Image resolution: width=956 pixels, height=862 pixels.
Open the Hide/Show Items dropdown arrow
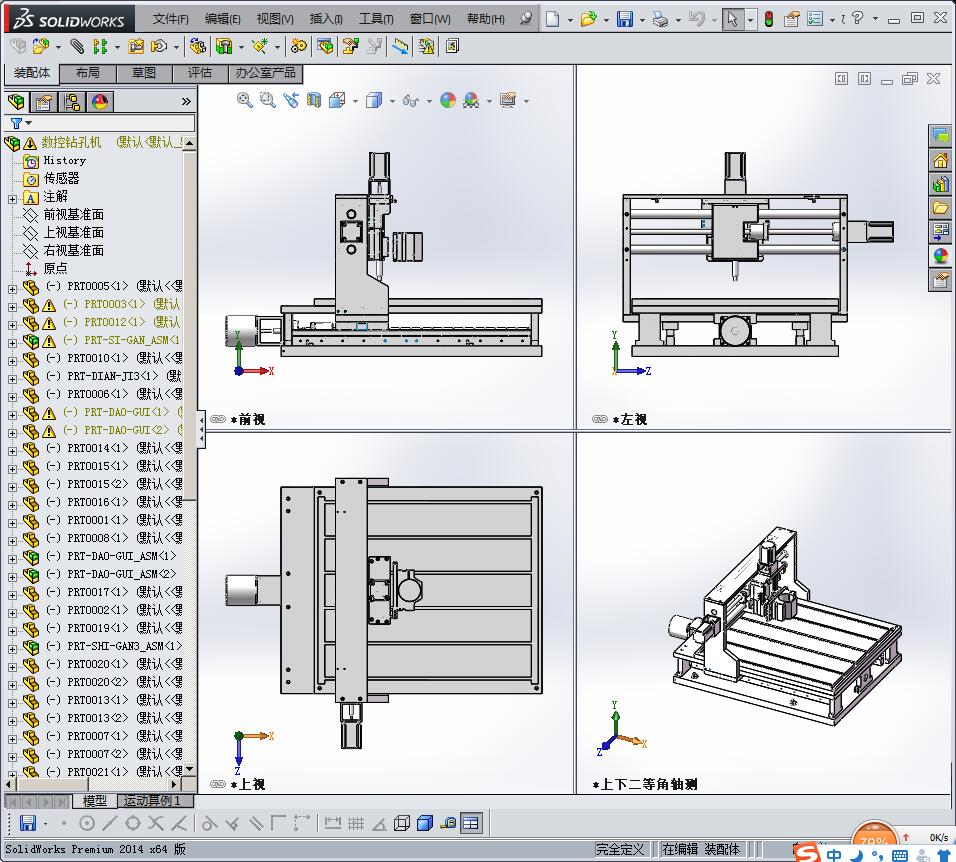coord(430,101)
